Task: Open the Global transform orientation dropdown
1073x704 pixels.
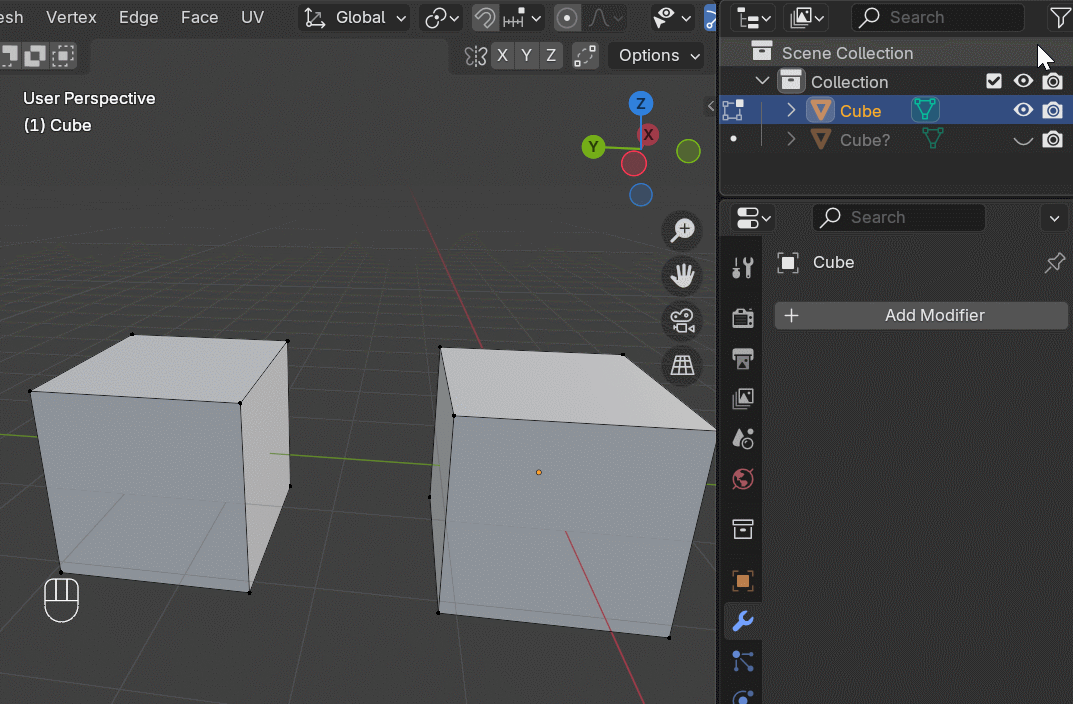Action: 357,18
